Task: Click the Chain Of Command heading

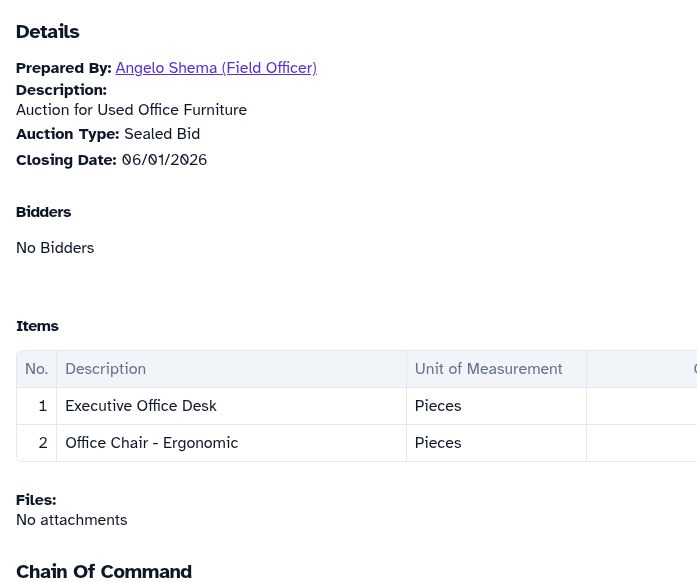Action: [x=104, y=571]
